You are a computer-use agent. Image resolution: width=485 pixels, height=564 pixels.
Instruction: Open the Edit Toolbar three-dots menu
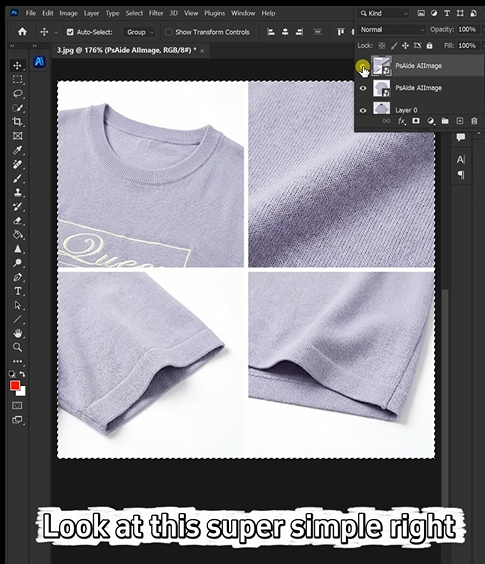[x=17, y=361]
